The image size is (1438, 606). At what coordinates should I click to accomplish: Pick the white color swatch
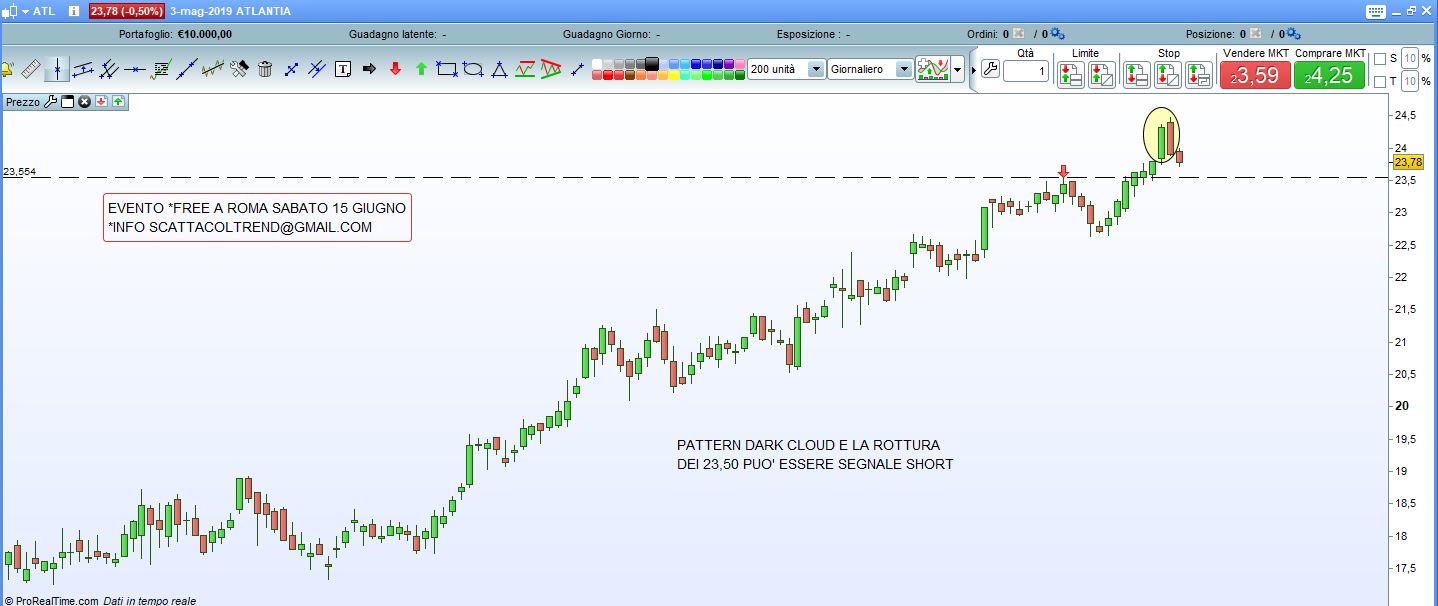(597, 64)
